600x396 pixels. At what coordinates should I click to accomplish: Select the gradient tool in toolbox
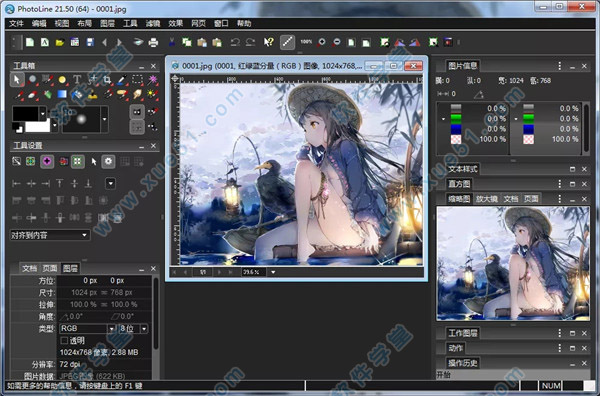[x=62, y=94]
